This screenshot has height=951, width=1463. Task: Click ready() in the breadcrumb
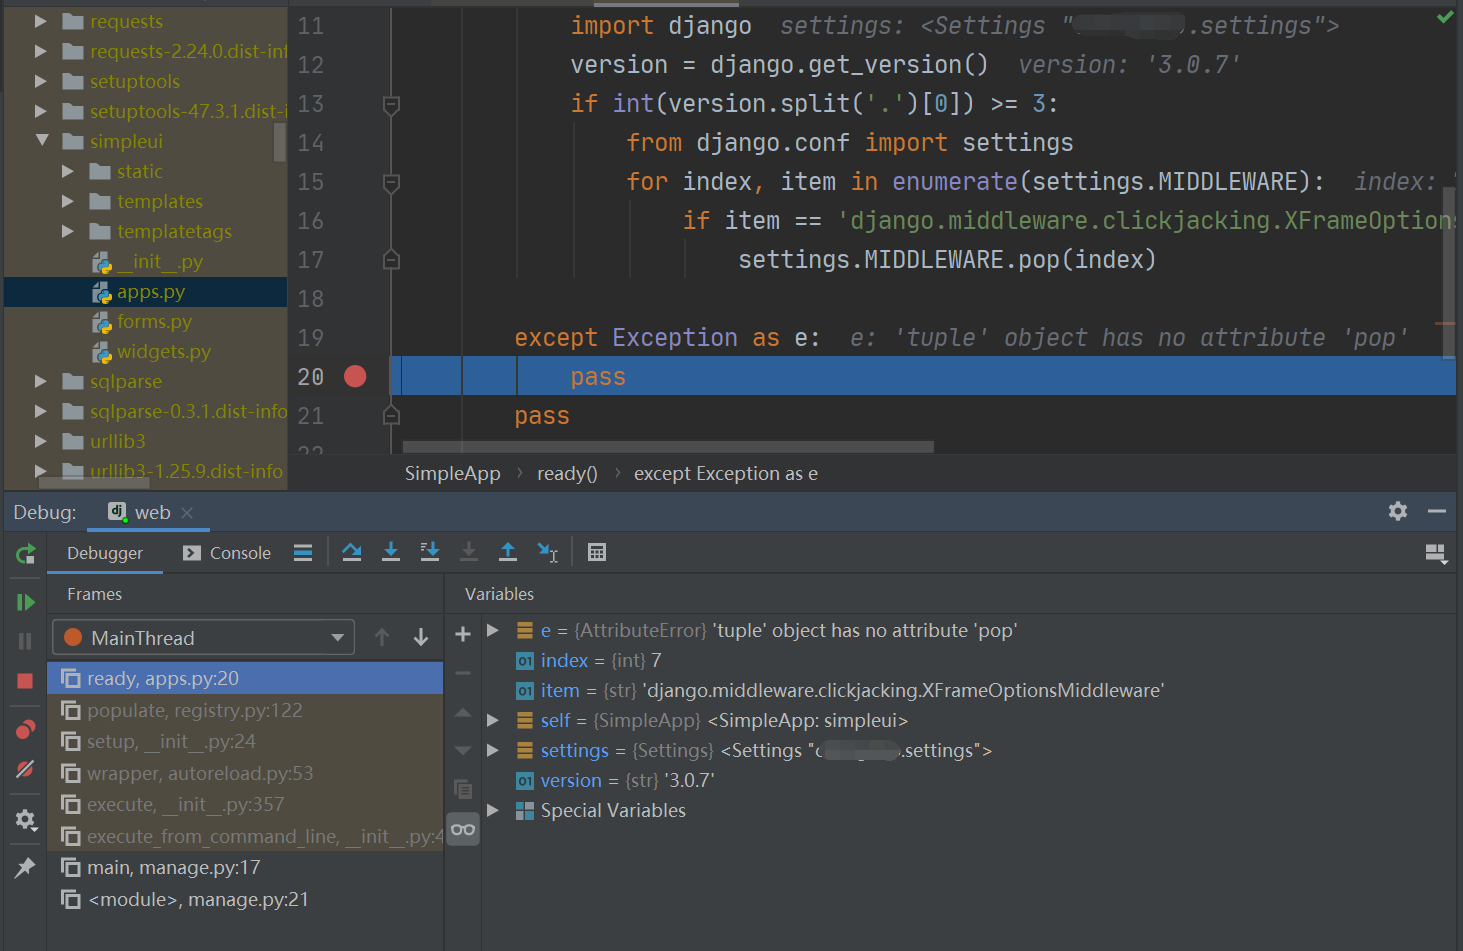(567, 473)
